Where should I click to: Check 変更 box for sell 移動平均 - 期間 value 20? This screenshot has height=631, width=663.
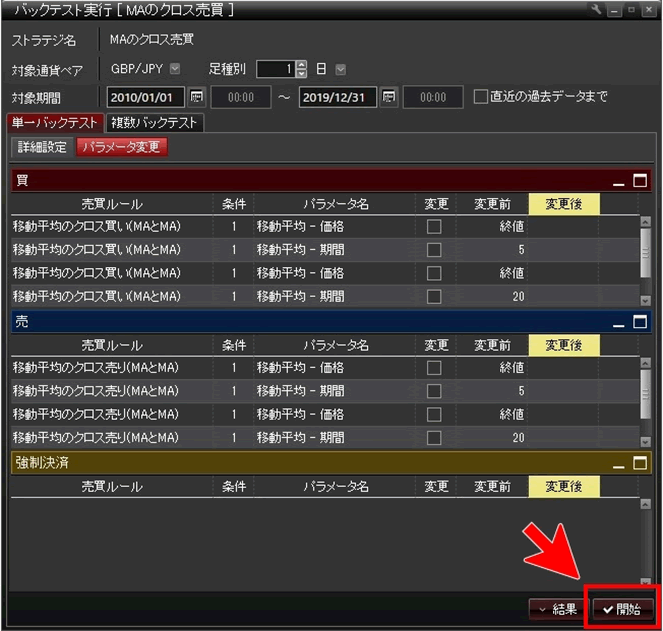(x=434, y=437)
